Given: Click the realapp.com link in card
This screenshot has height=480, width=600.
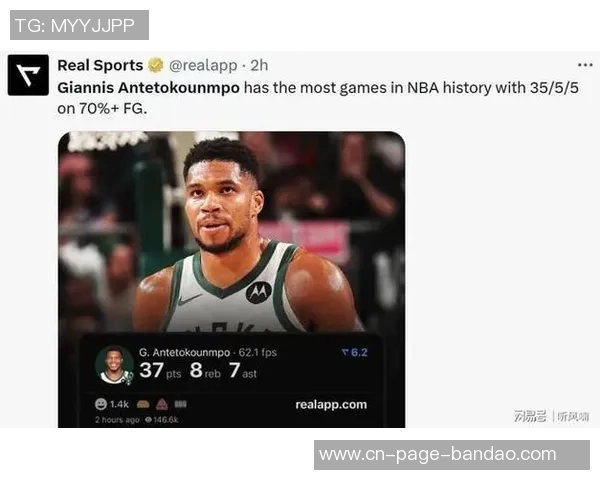Looking at the screenshot, I should click(x=331, y=405).
